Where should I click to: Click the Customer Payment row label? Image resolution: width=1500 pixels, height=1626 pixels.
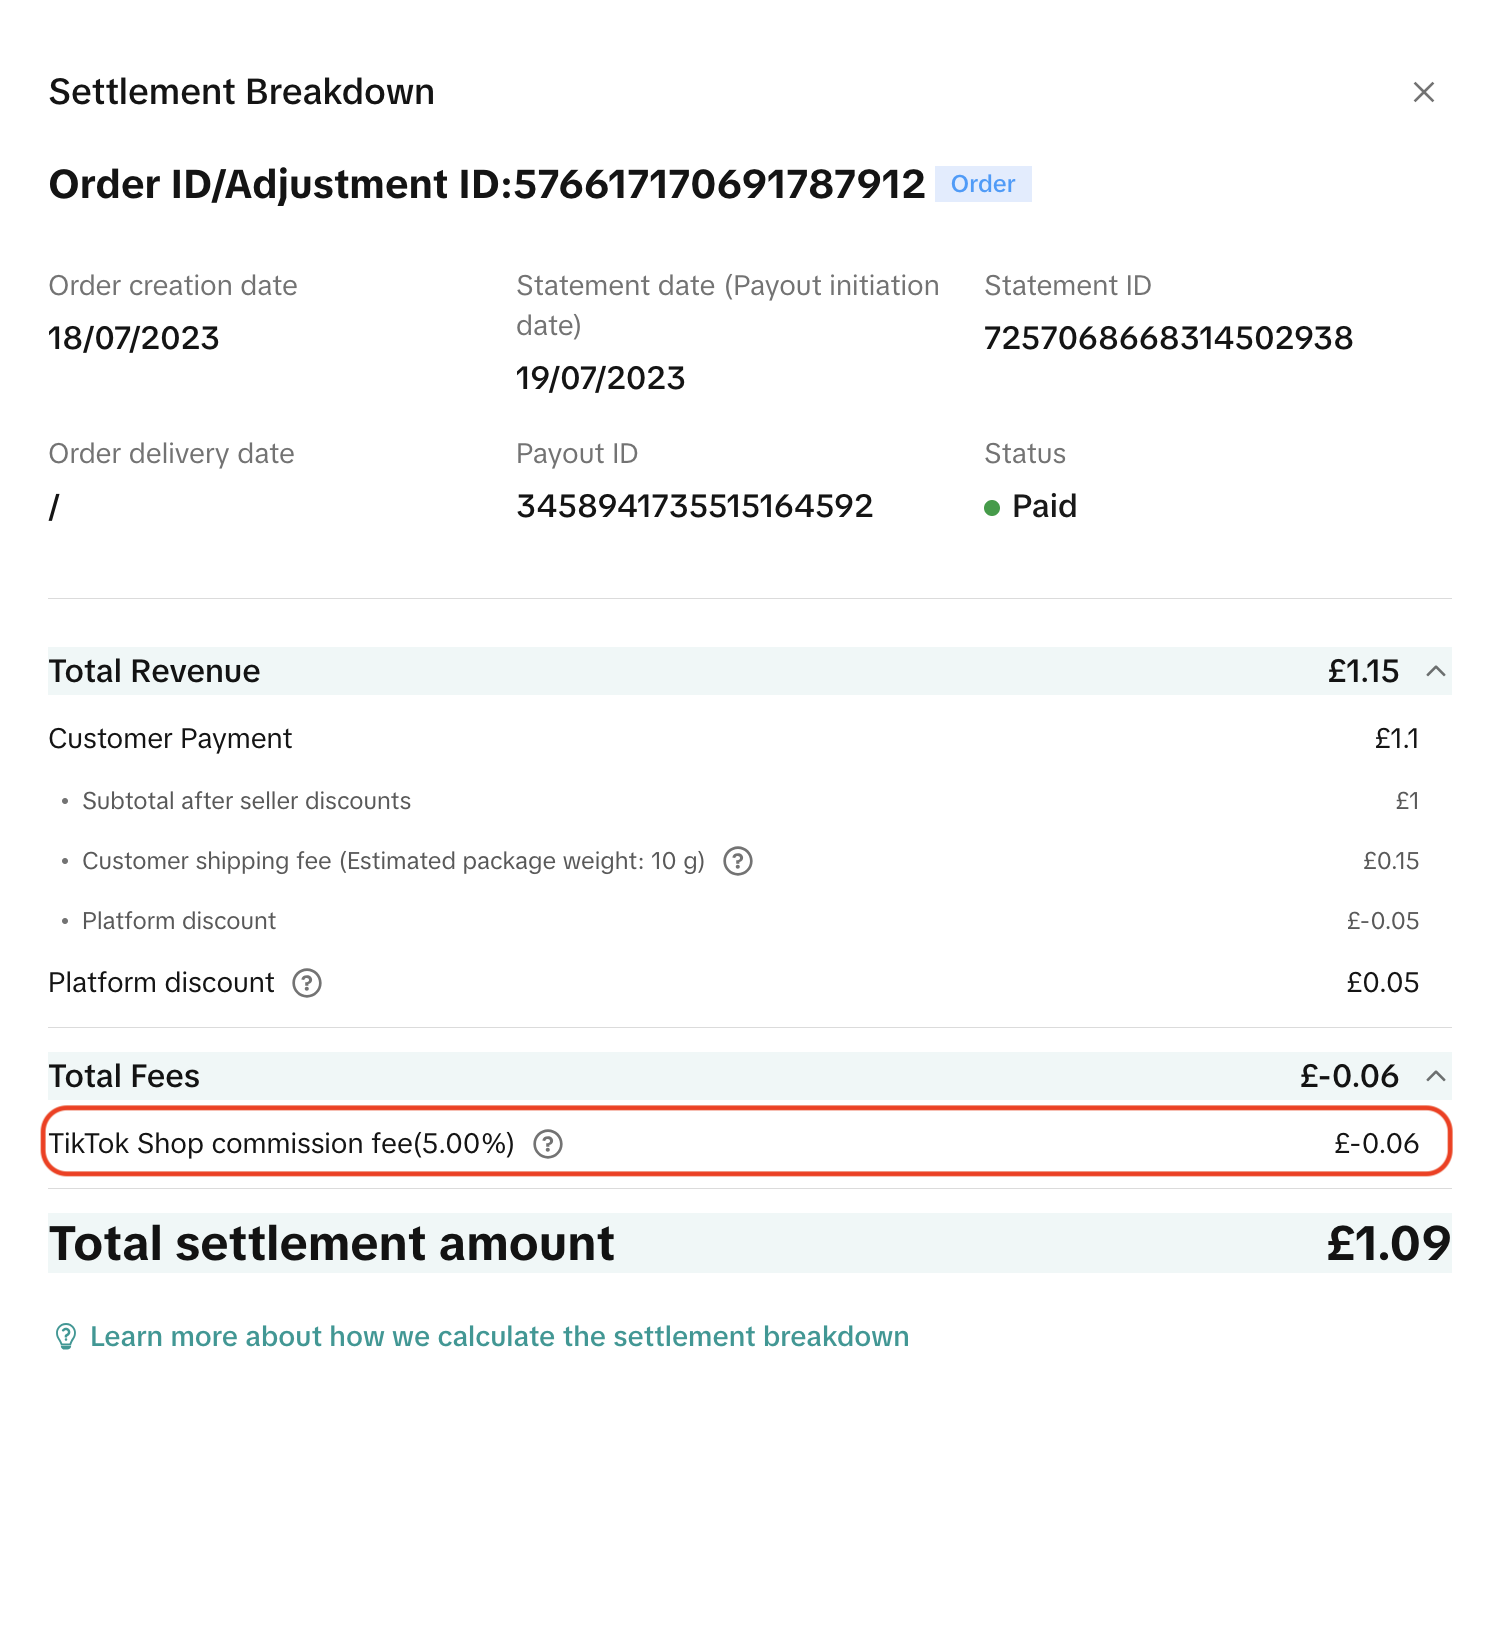coord(170,739)
